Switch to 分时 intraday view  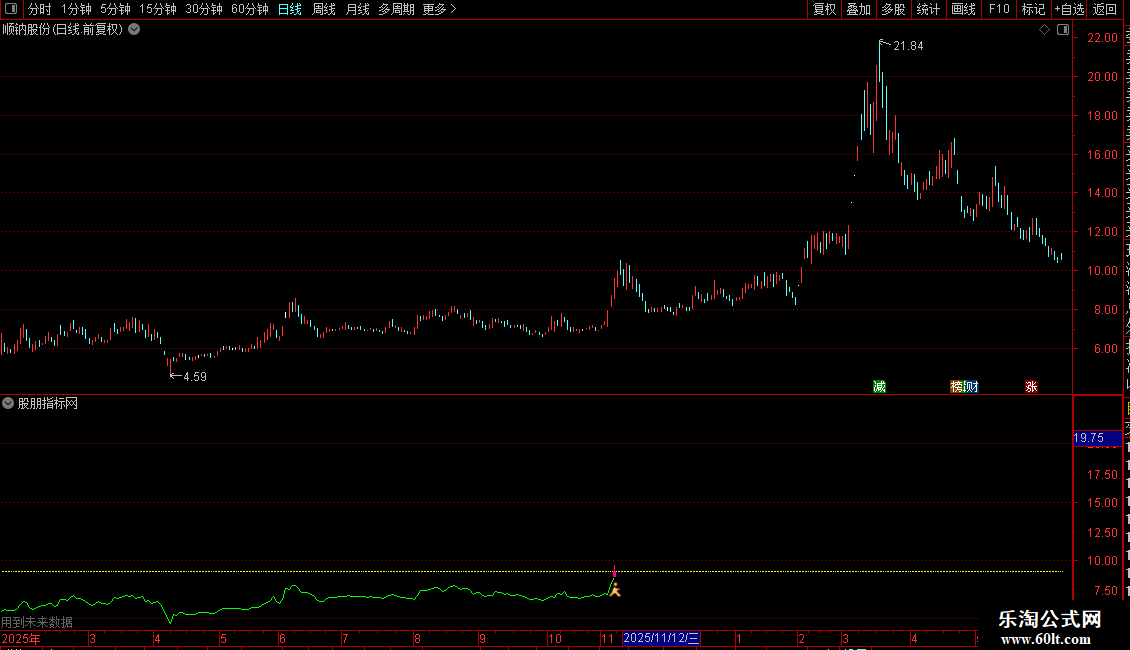(x=40, y=9)
